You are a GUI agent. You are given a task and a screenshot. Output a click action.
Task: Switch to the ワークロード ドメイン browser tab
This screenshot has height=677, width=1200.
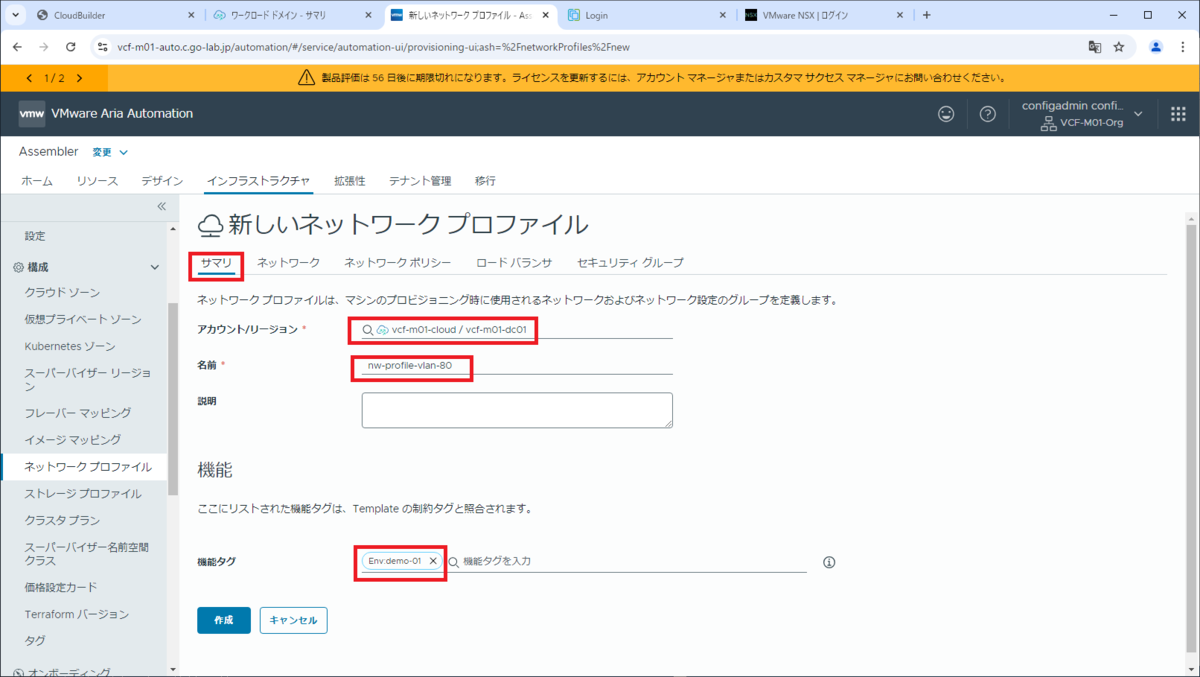(x=291, y=15)
